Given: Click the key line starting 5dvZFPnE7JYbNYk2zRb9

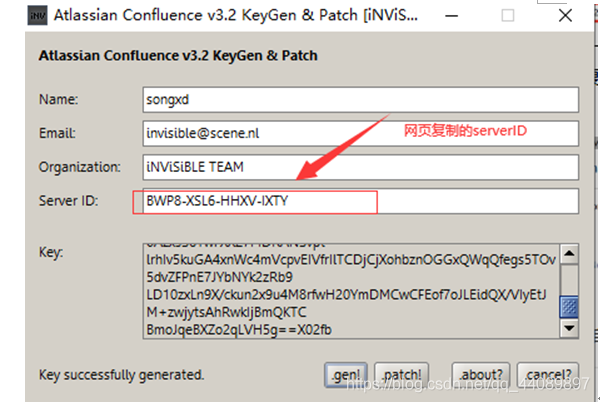Looking at the screenshot, I should click(219, 277).
